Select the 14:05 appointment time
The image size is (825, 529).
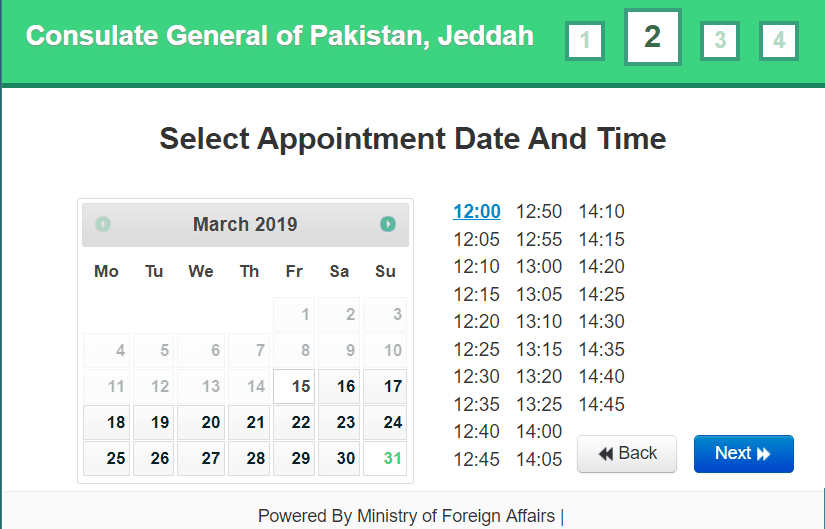pos(539,460)
